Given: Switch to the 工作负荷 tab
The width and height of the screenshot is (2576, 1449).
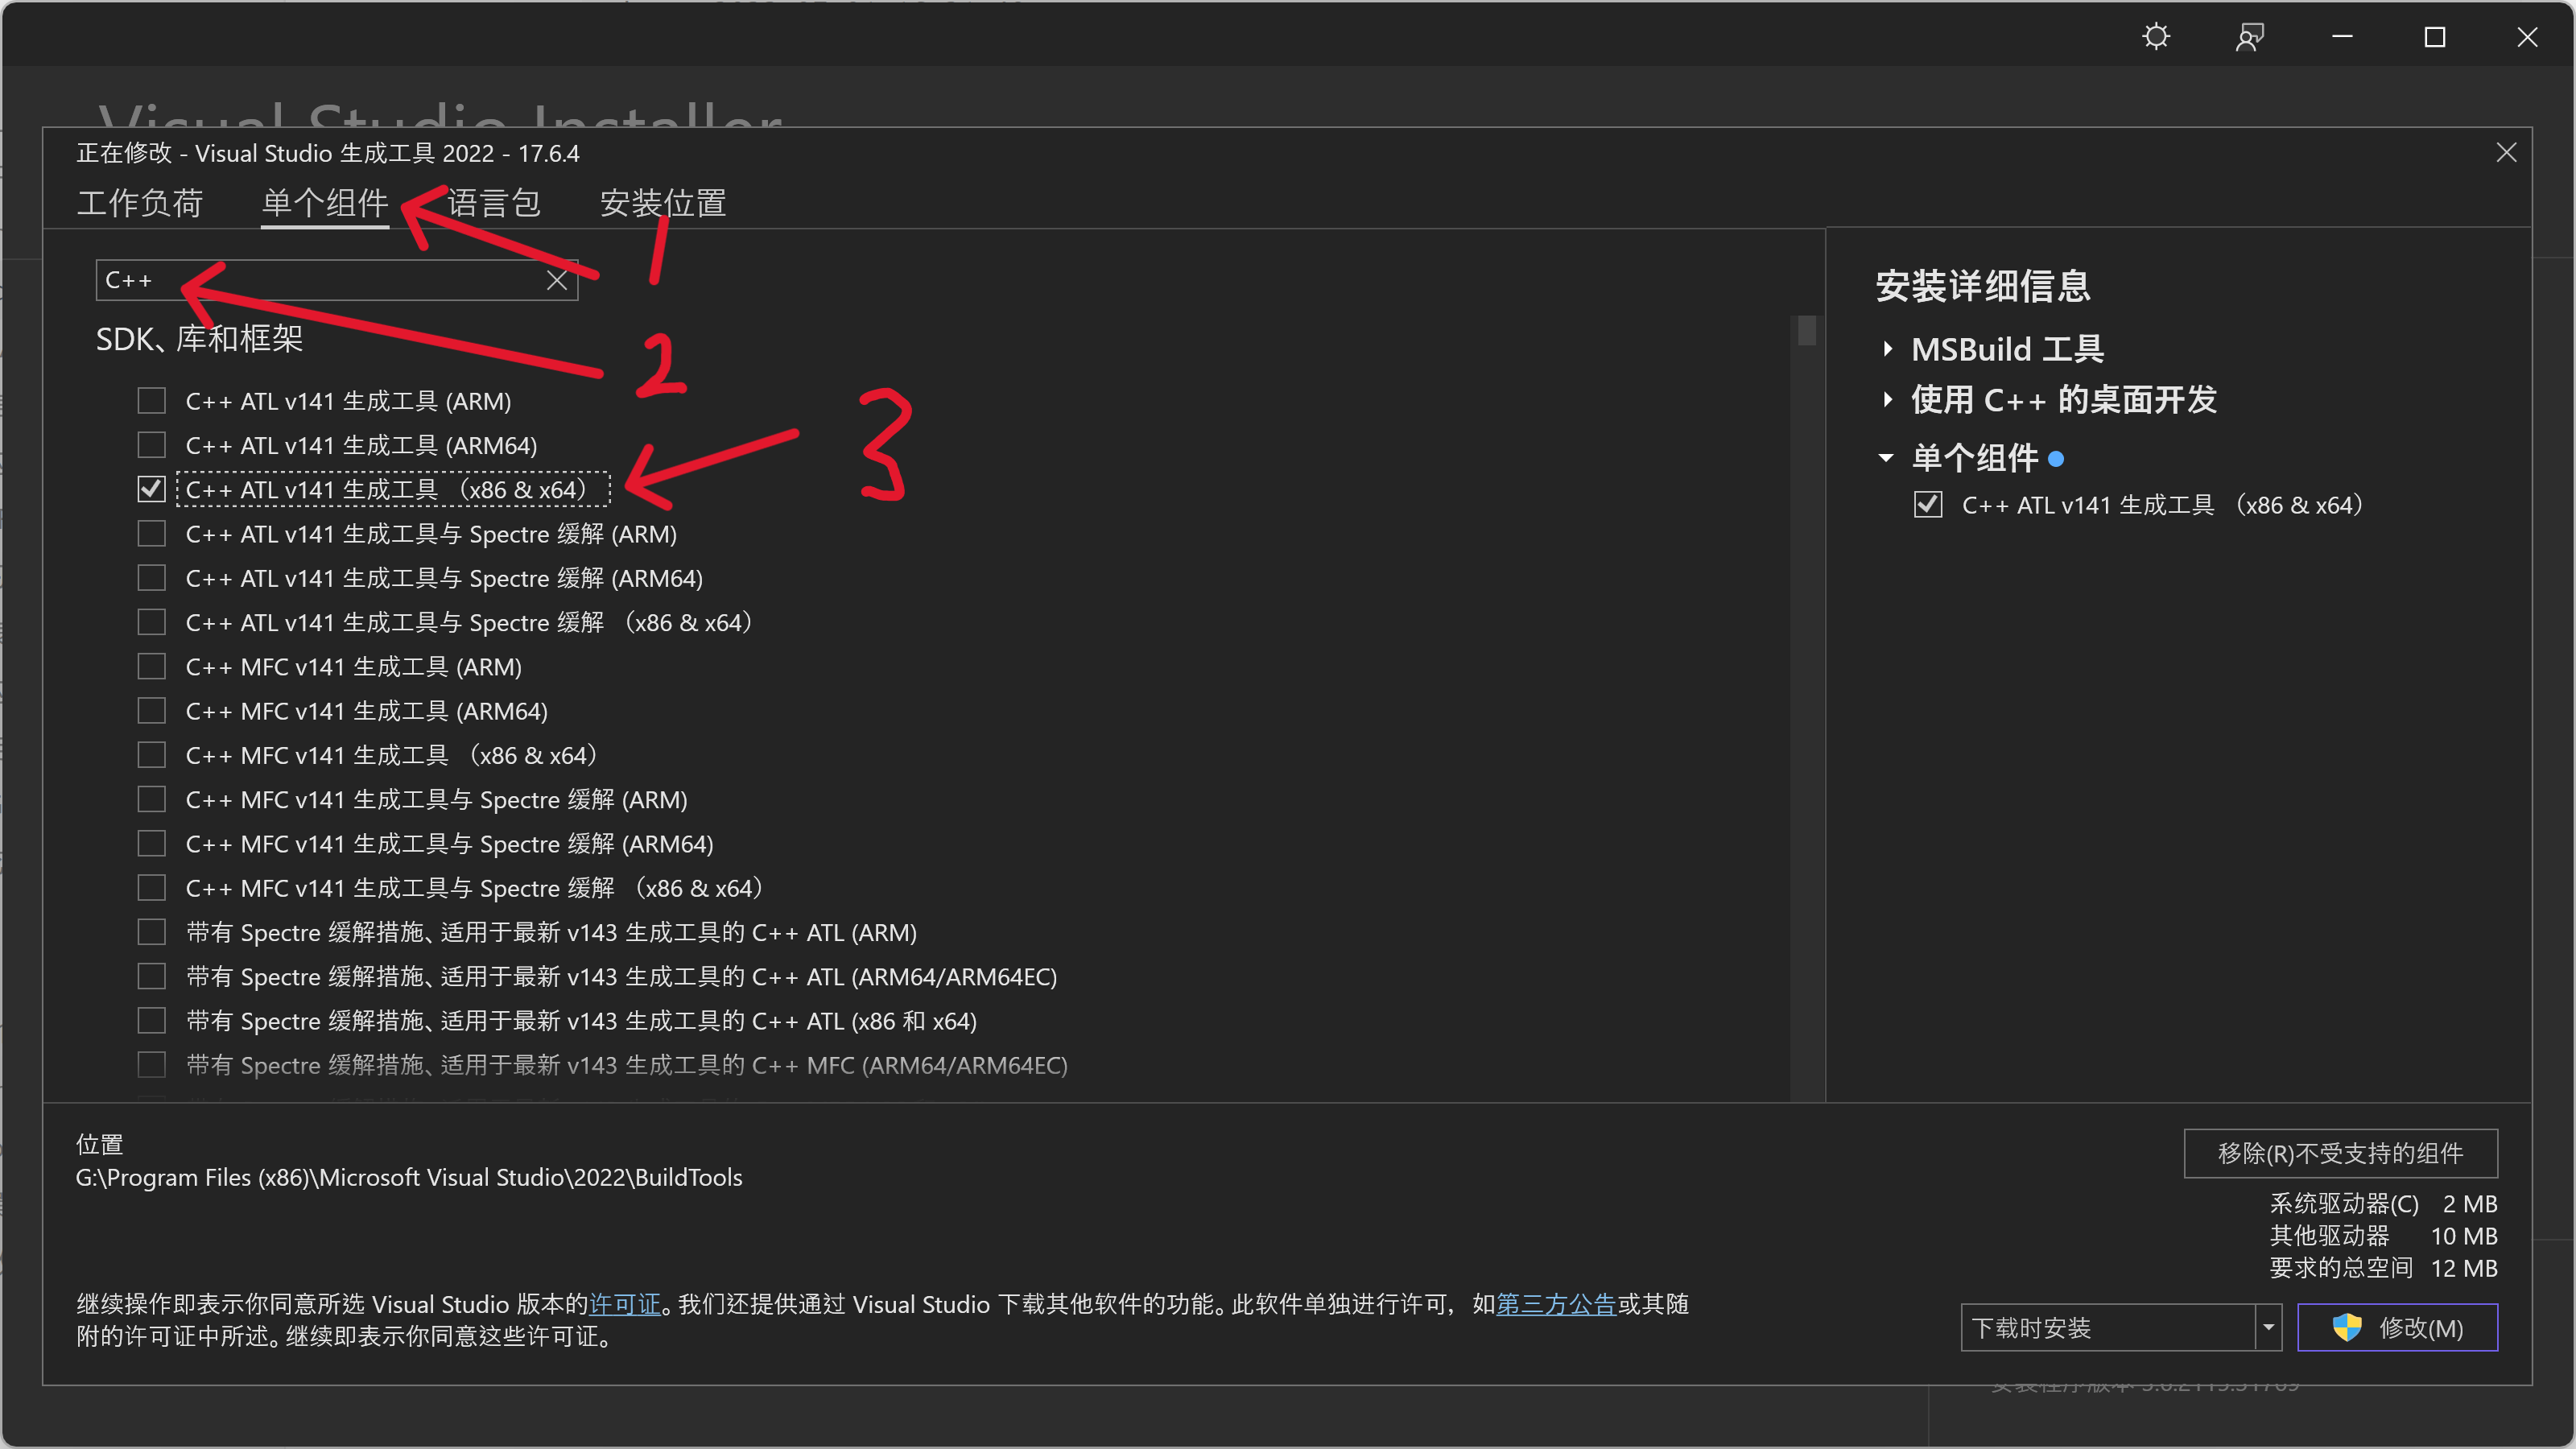Looking at the screenshot, I should click(140, 203).
